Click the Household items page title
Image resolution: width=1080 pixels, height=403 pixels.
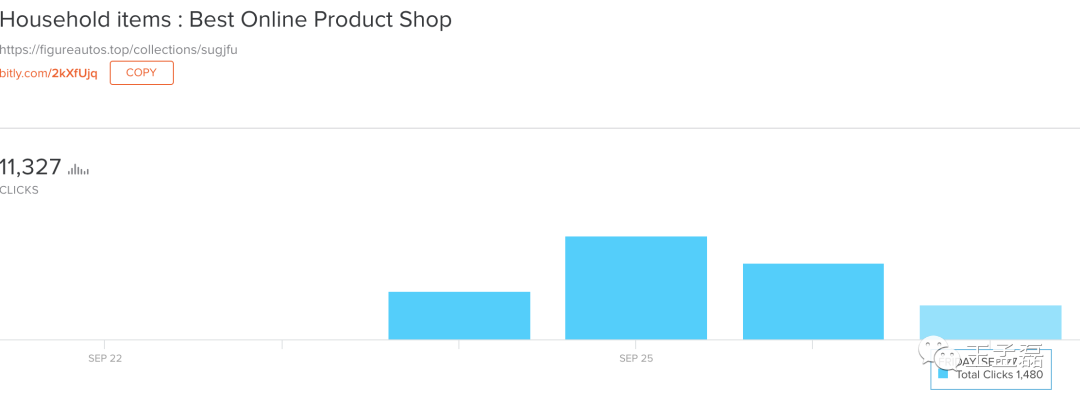(226, 19)
